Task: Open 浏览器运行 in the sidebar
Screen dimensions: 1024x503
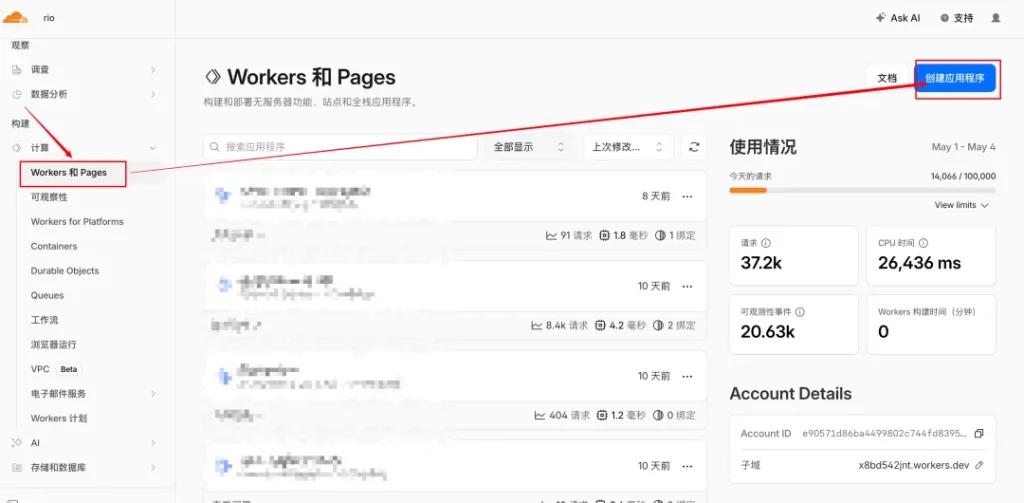Action: coord(54,344)
